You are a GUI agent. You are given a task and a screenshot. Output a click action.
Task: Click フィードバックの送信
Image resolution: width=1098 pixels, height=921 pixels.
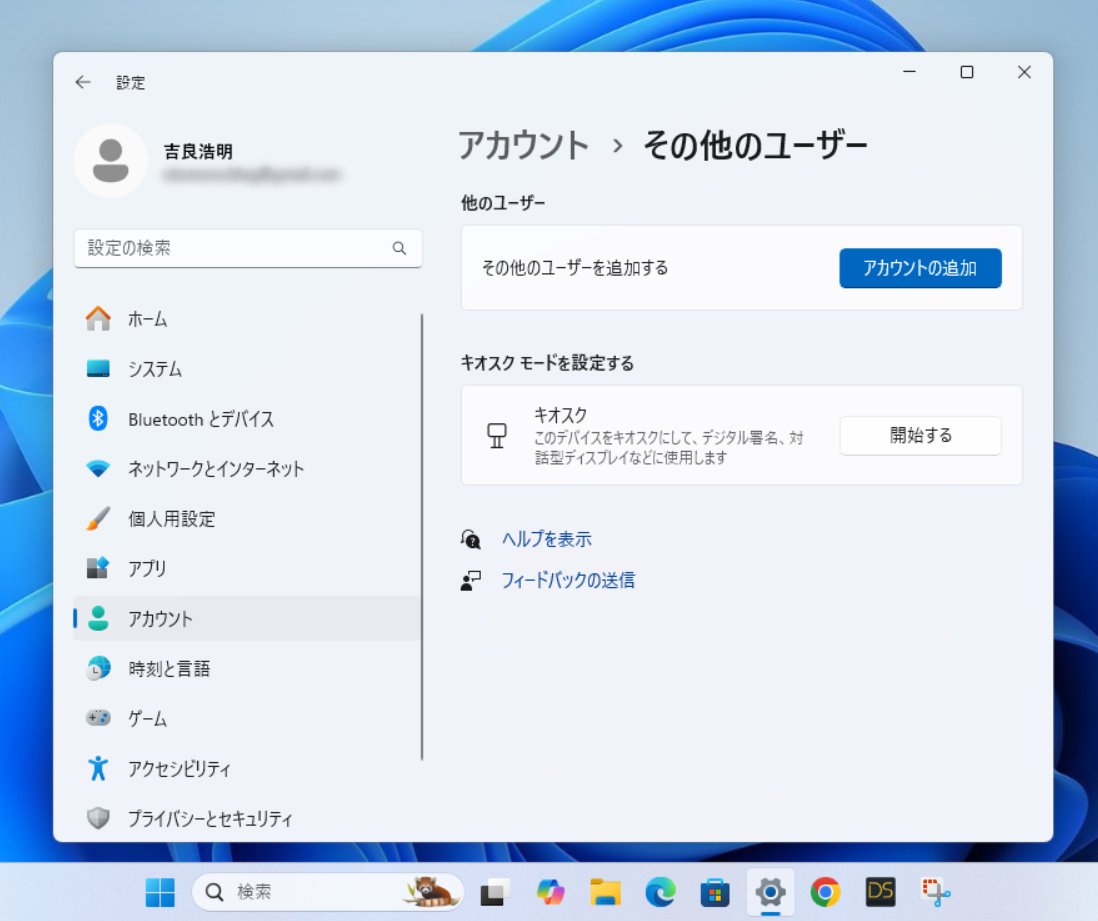click(570, 580)
